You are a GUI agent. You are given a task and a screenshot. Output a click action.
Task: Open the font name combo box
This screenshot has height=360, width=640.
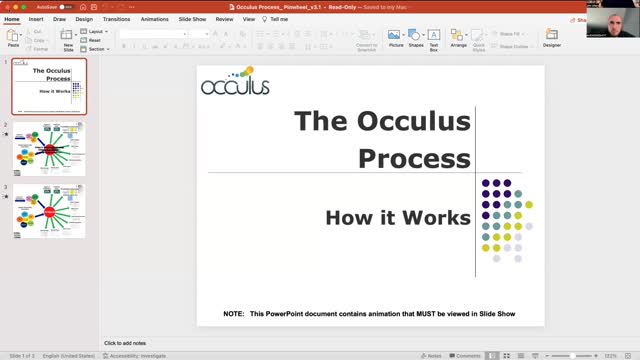coord(153,34)
